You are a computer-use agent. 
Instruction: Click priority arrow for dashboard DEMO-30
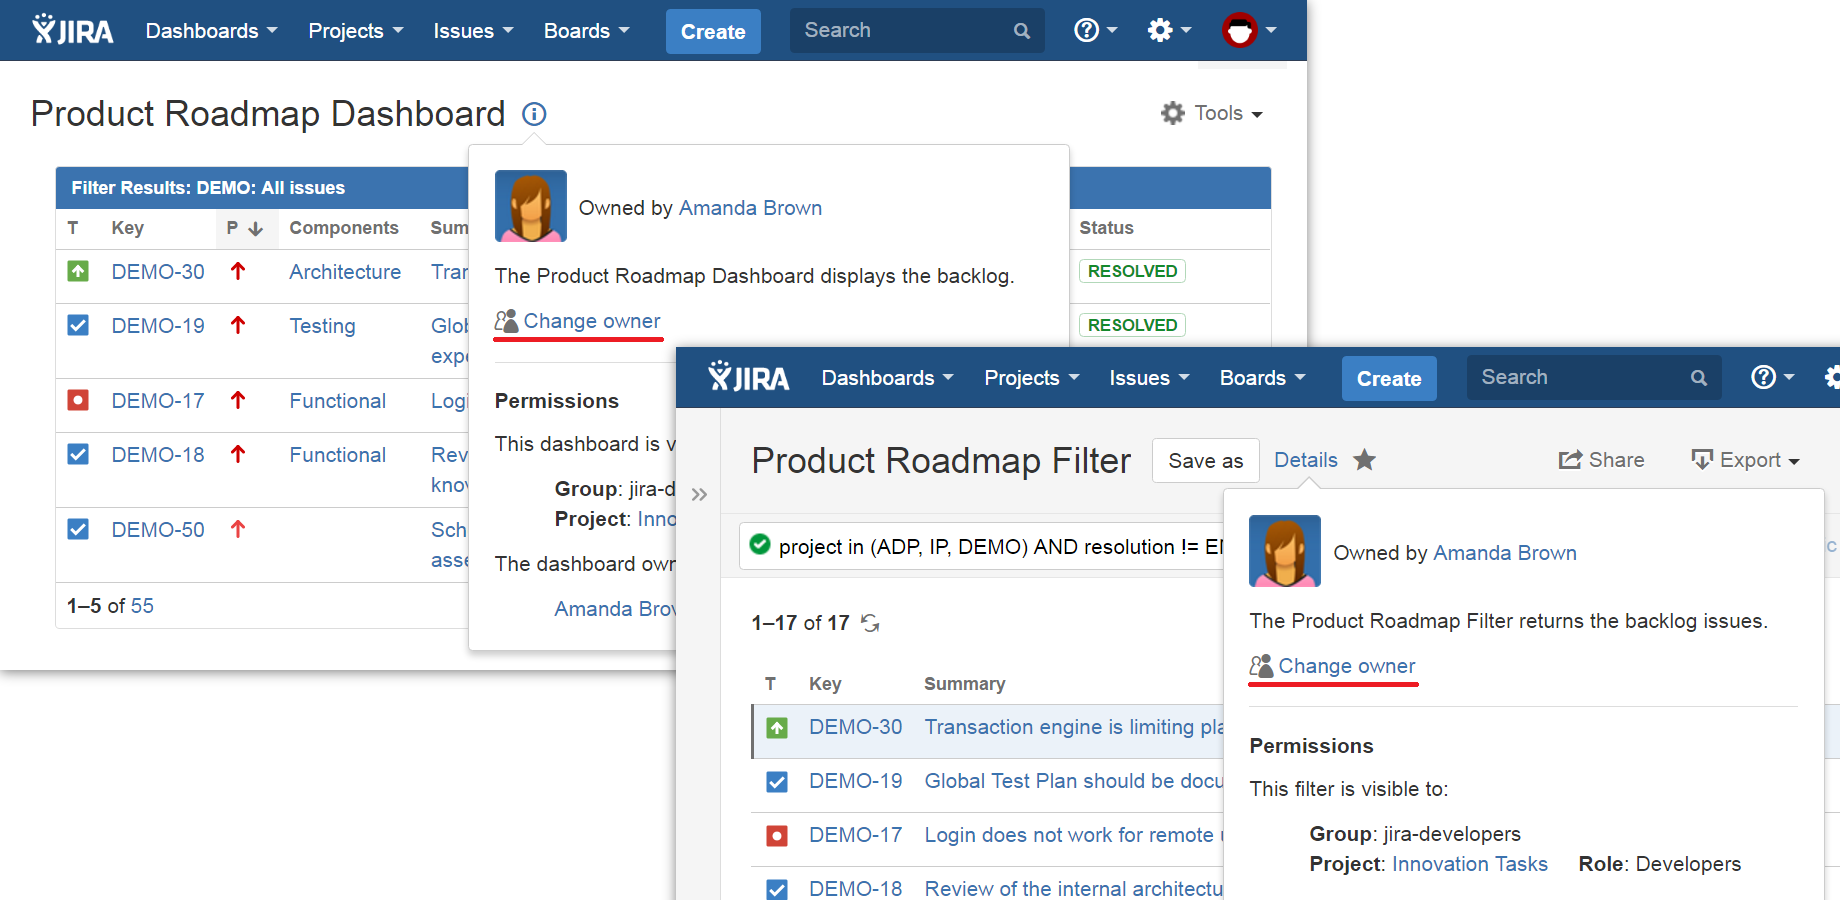238,271
